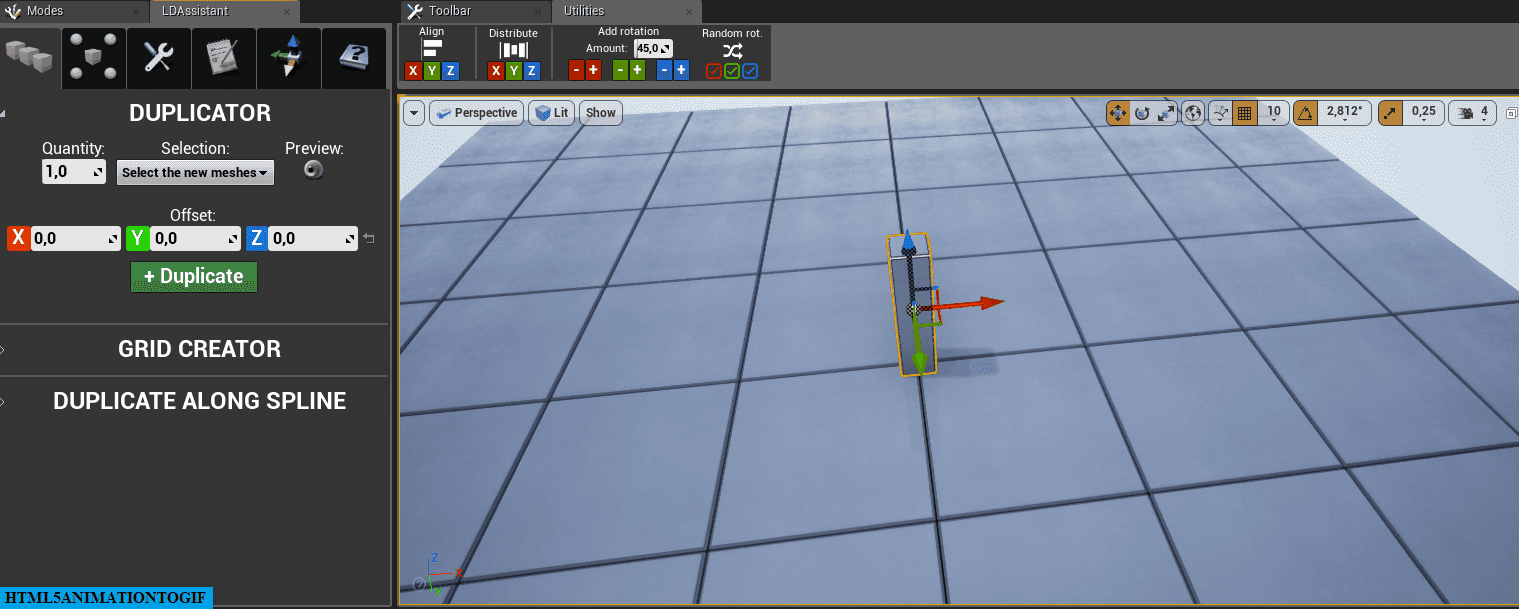1519x609 pixels.
Task: Distribute selection on Y axis
Action: (x=514, y=71)
